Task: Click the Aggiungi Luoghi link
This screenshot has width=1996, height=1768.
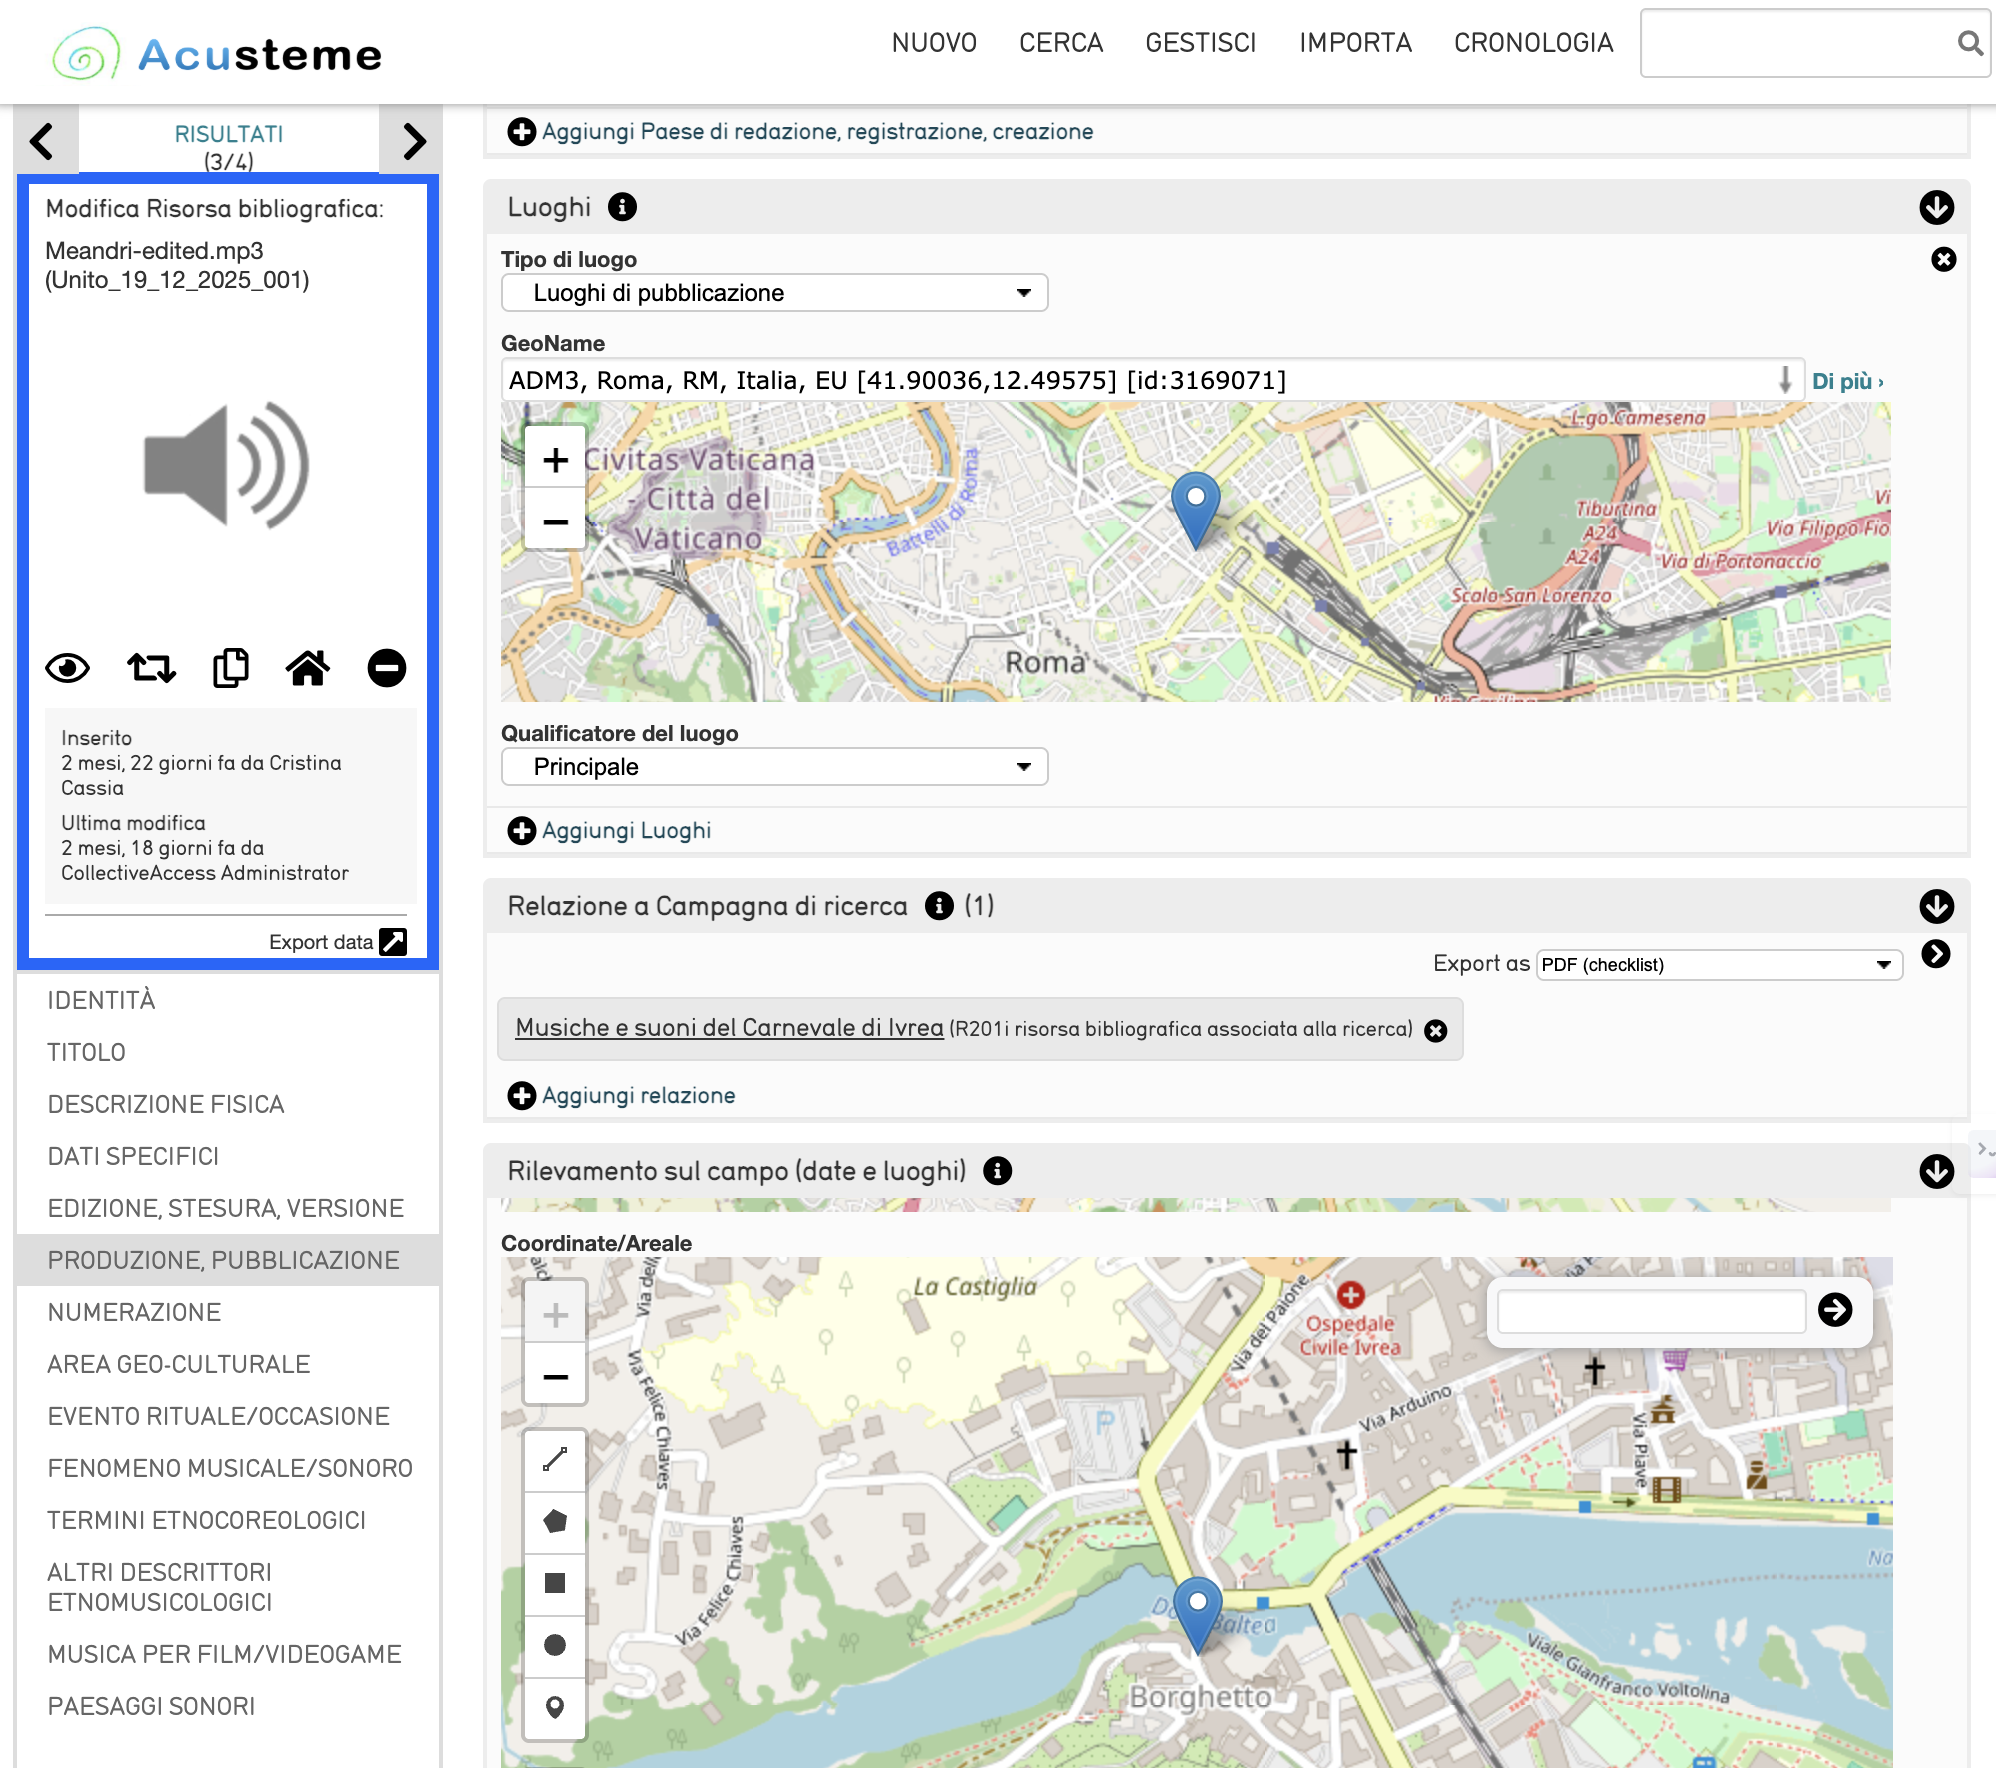Action: (626, 830)
